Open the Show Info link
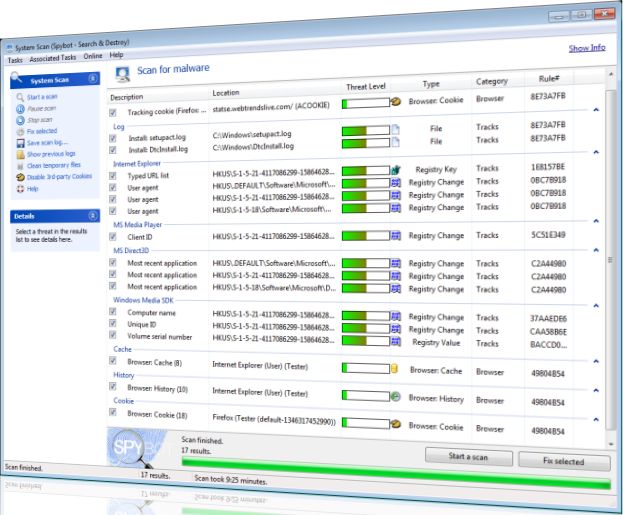This screenshot has height=515, width=623. tap(587, 48)
